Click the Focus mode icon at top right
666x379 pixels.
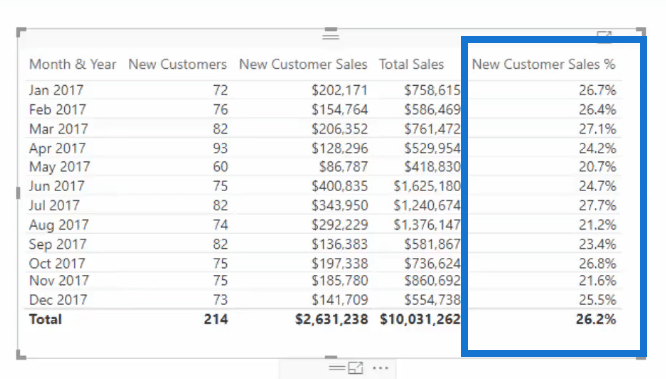(x=604, y=36)
